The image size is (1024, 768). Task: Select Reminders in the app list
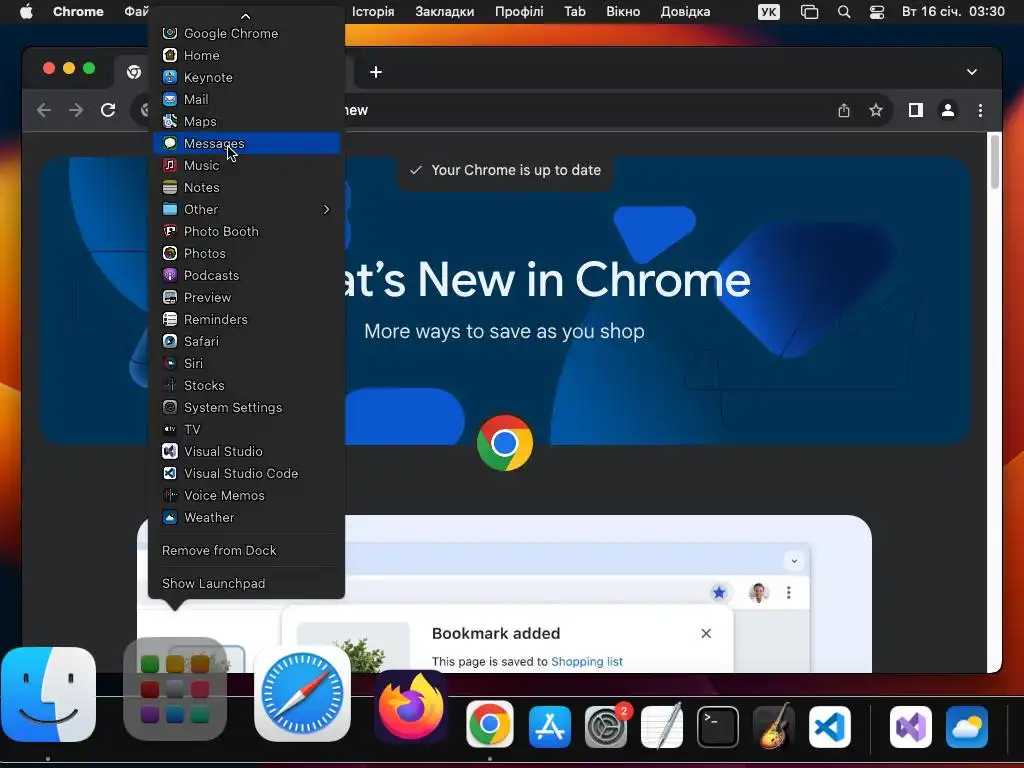coord(247,319)
